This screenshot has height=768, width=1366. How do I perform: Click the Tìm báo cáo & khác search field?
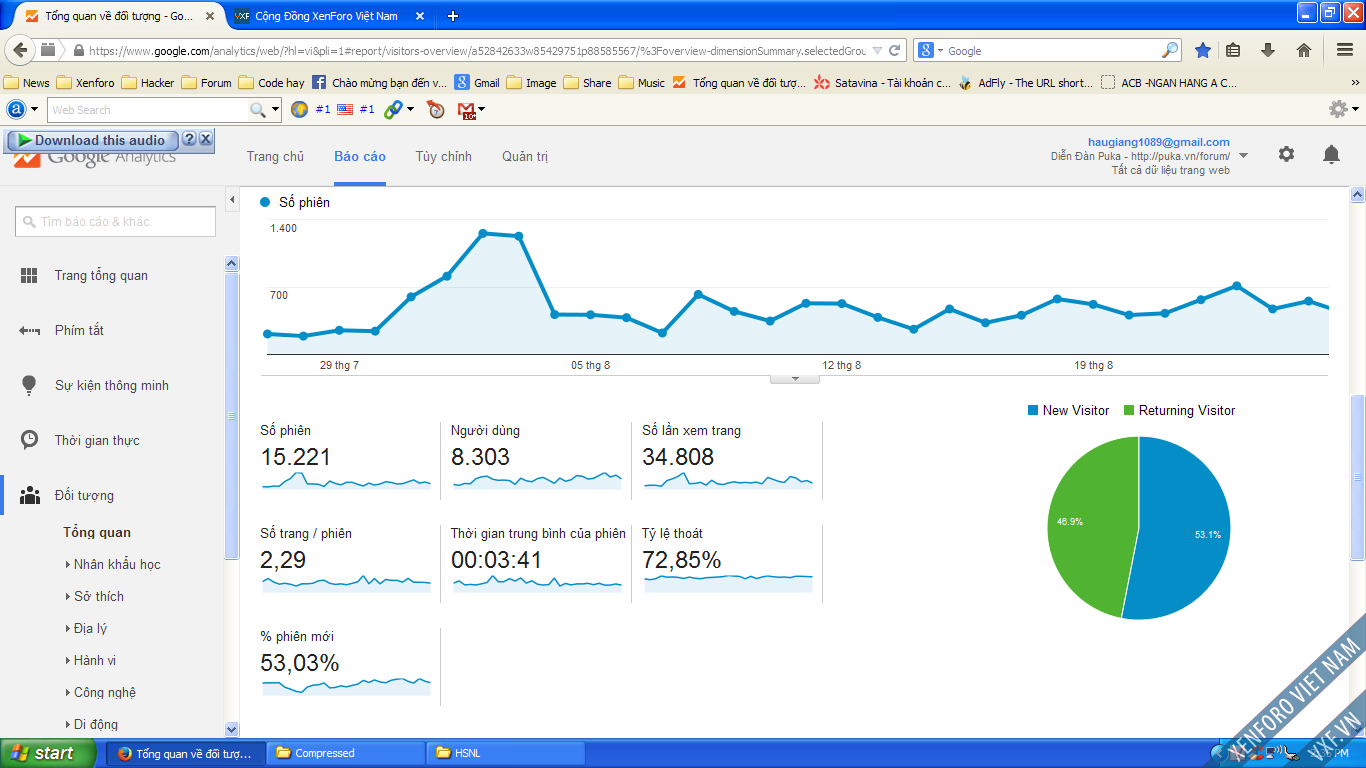click(116, 222)
